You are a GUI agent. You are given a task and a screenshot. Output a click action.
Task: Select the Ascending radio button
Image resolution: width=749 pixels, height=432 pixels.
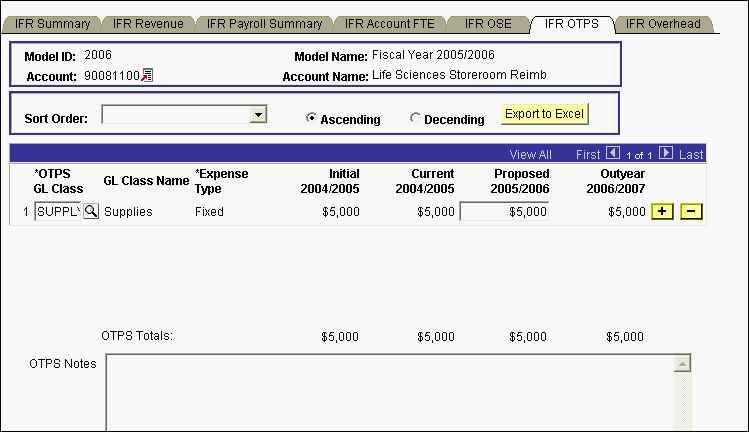[312, 119]
